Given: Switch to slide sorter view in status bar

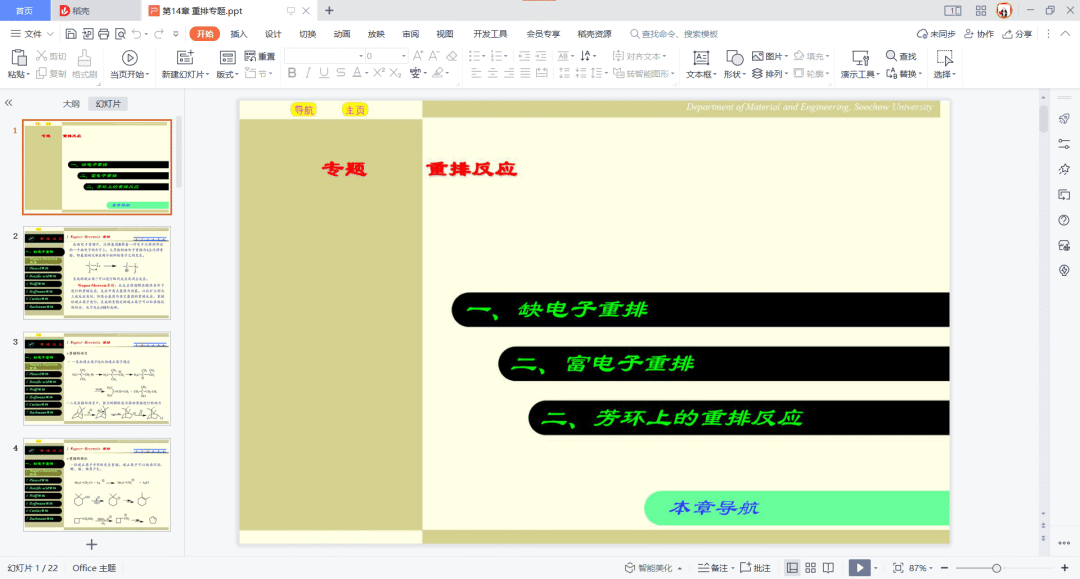Looking at the screenshot, I should 810,567.
